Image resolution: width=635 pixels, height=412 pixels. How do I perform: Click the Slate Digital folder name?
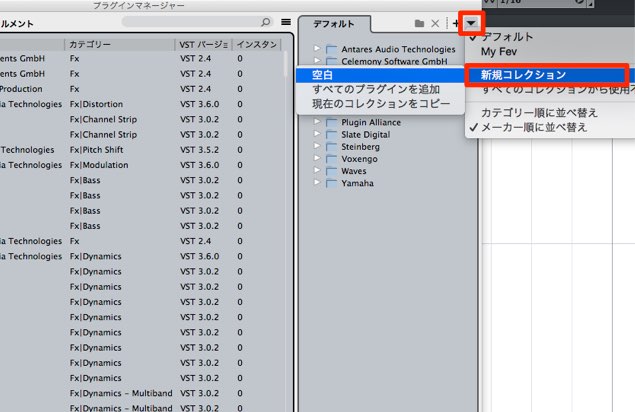[366, 134]
